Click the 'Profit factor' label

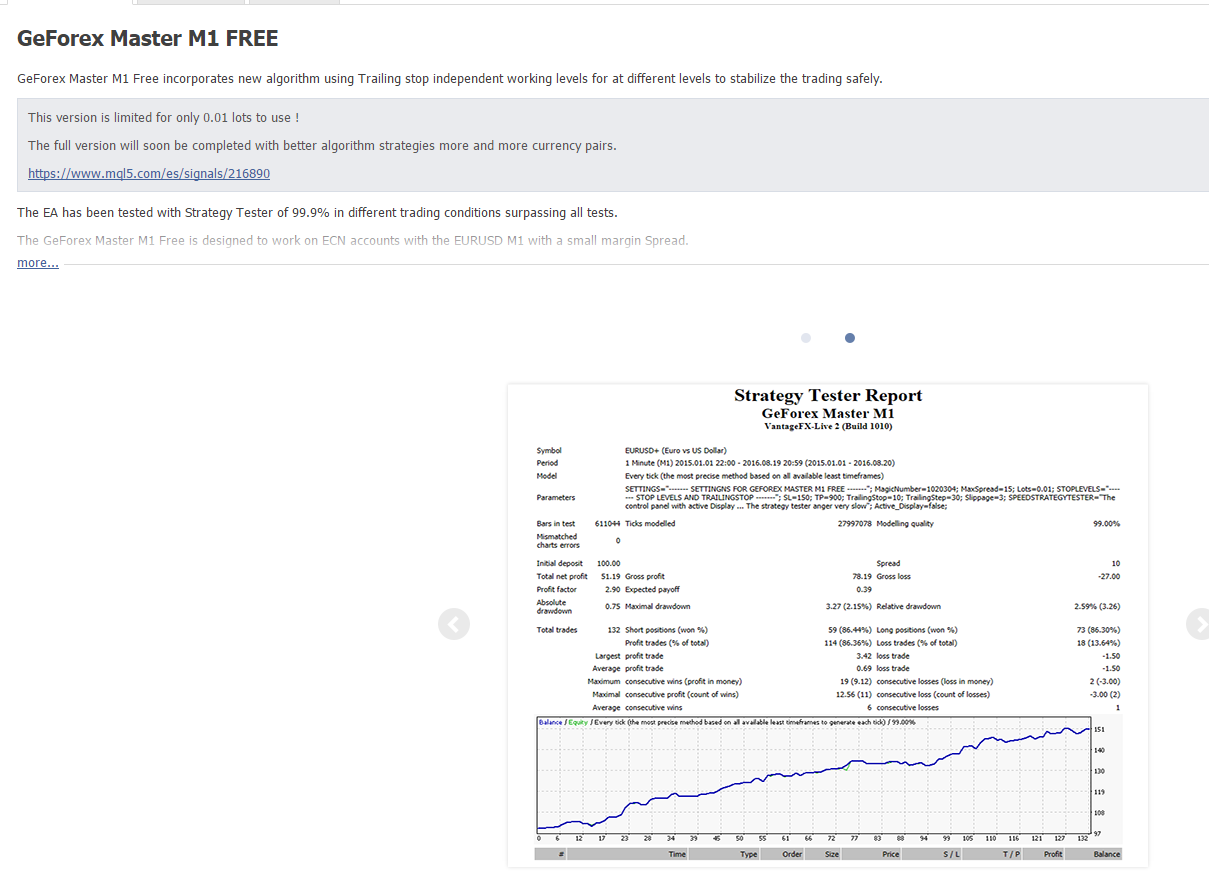[557, 589]
